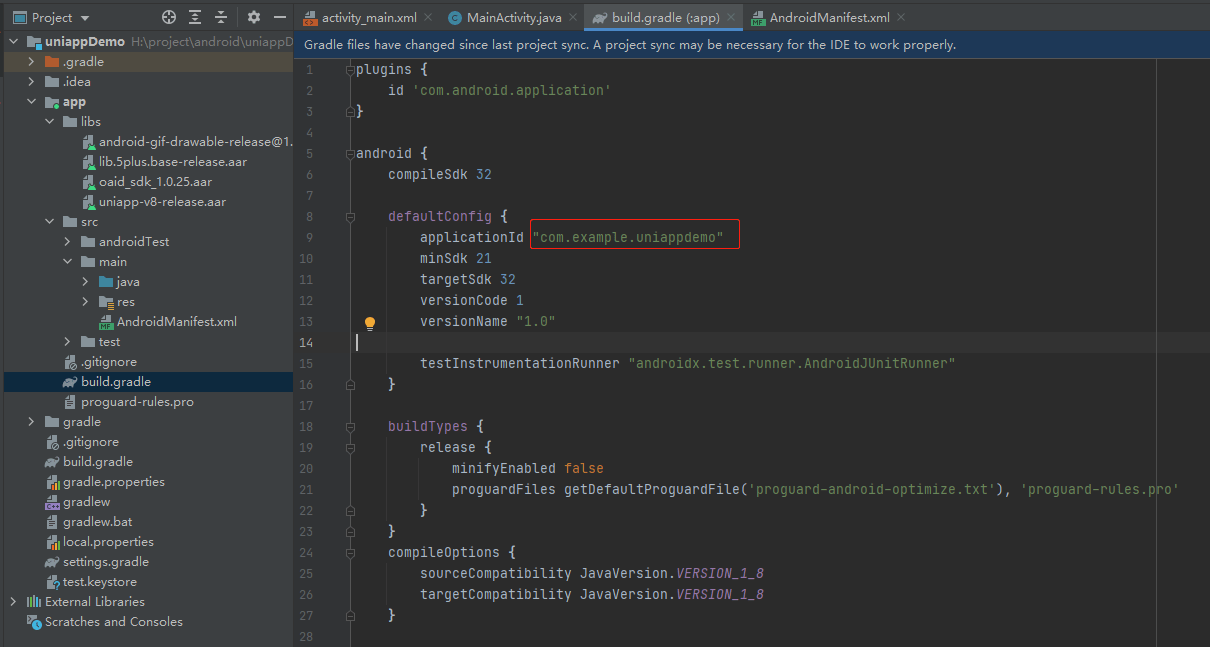Select gradle.properties file

pyautogui.click(x=106, y=482)
